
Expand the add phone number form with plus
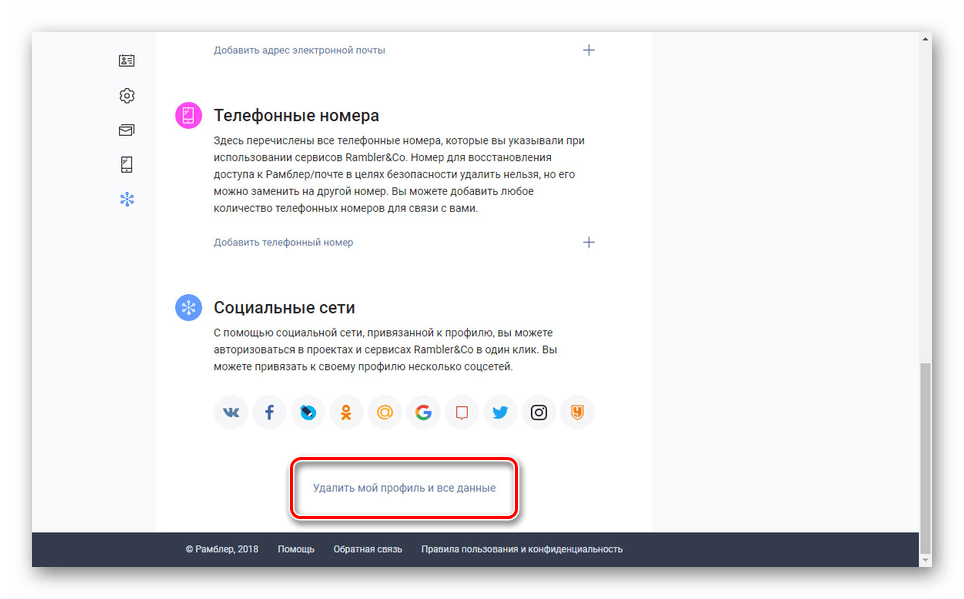pyautogui.click(x=589, y=242)
